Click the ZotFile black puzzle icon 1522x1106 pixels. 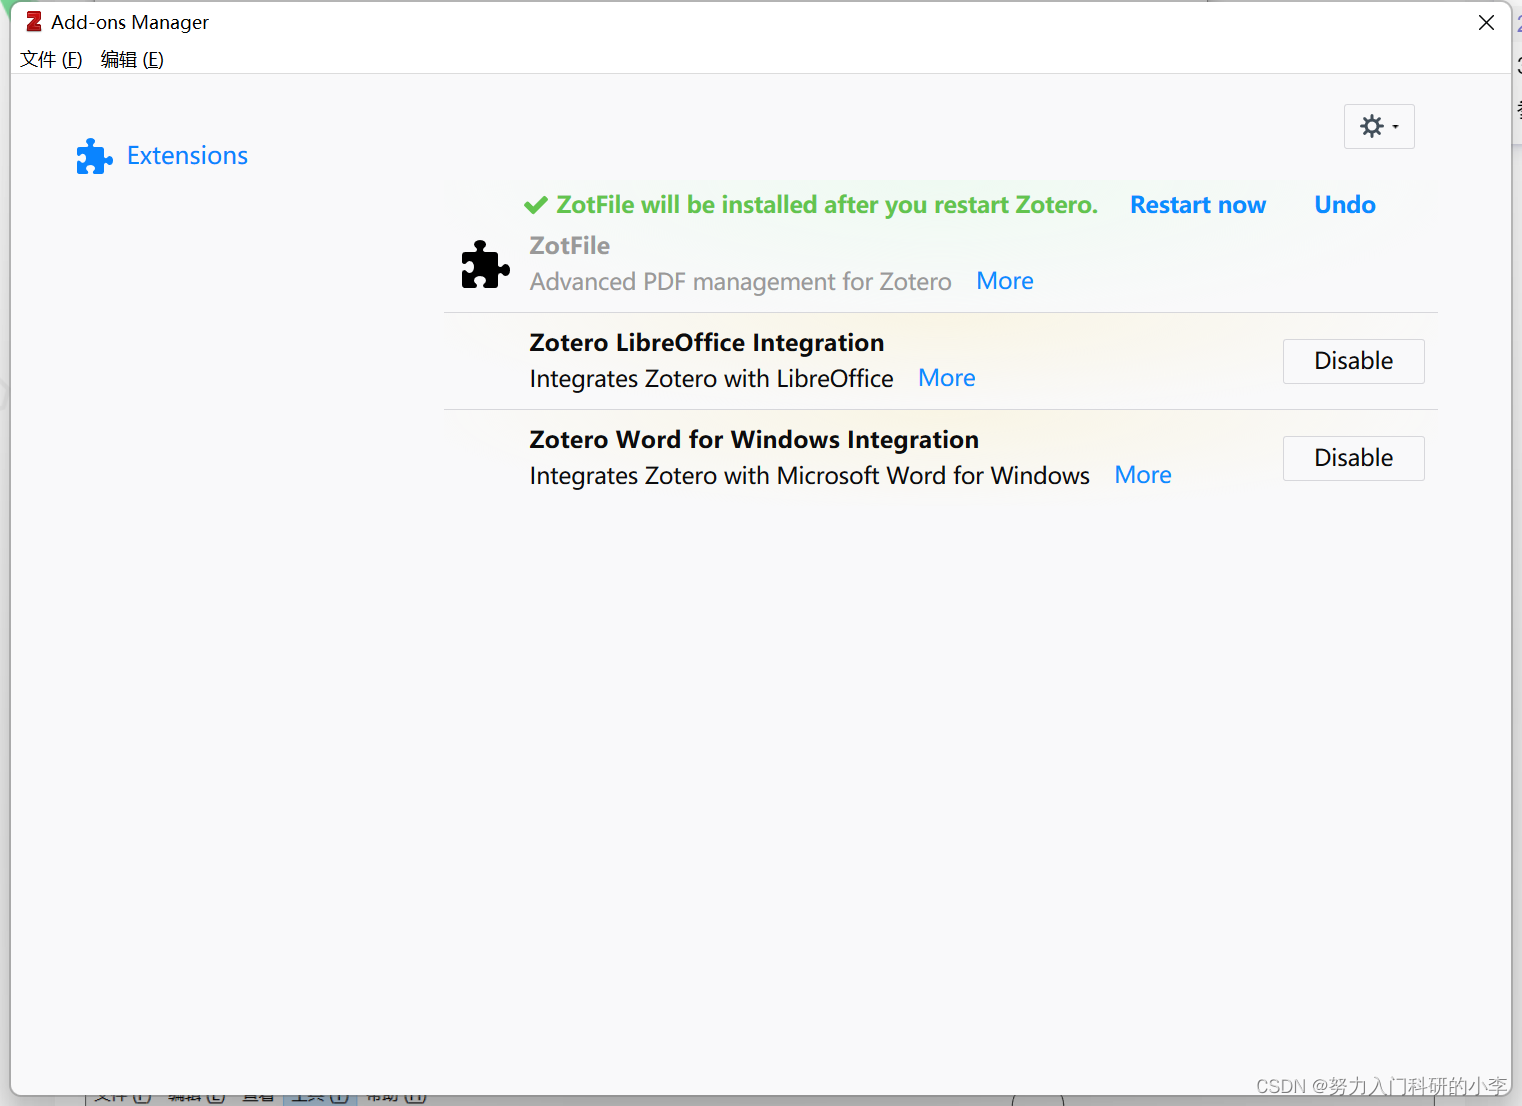click(485, 264)
